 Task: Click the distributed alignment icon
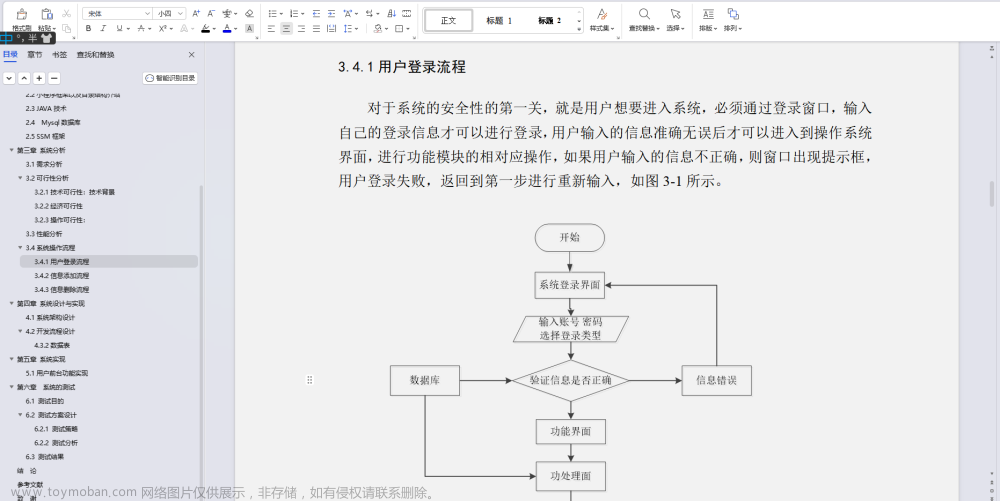click(332, 28)
